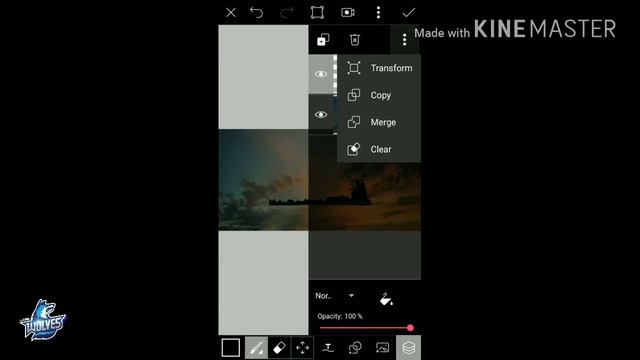Choose Copy from the layer menu
Image resolution: width=640 pixels, height=360 pixels.
[379, 95]
